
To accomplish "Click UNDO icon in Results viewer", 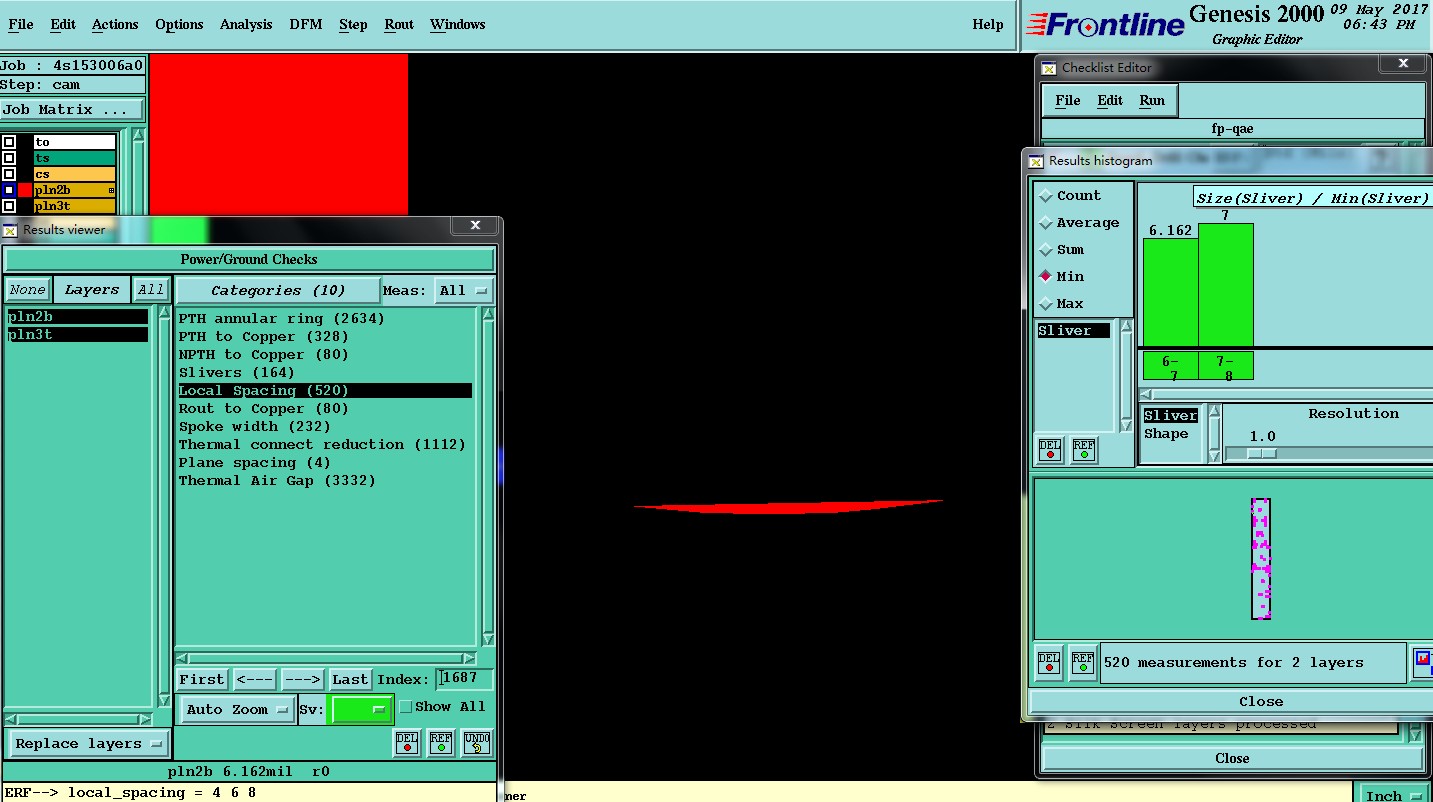I will click(477, 743).
